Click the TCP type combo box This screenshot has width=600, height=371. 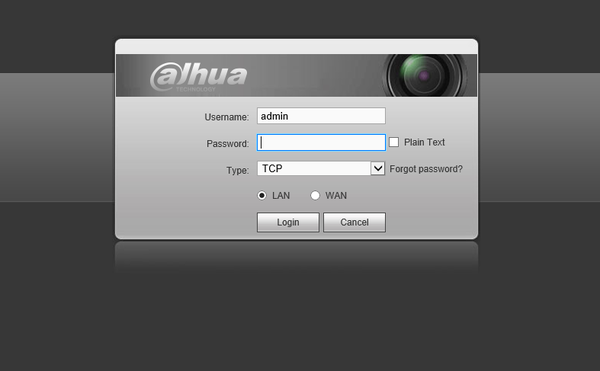point(321,168)
